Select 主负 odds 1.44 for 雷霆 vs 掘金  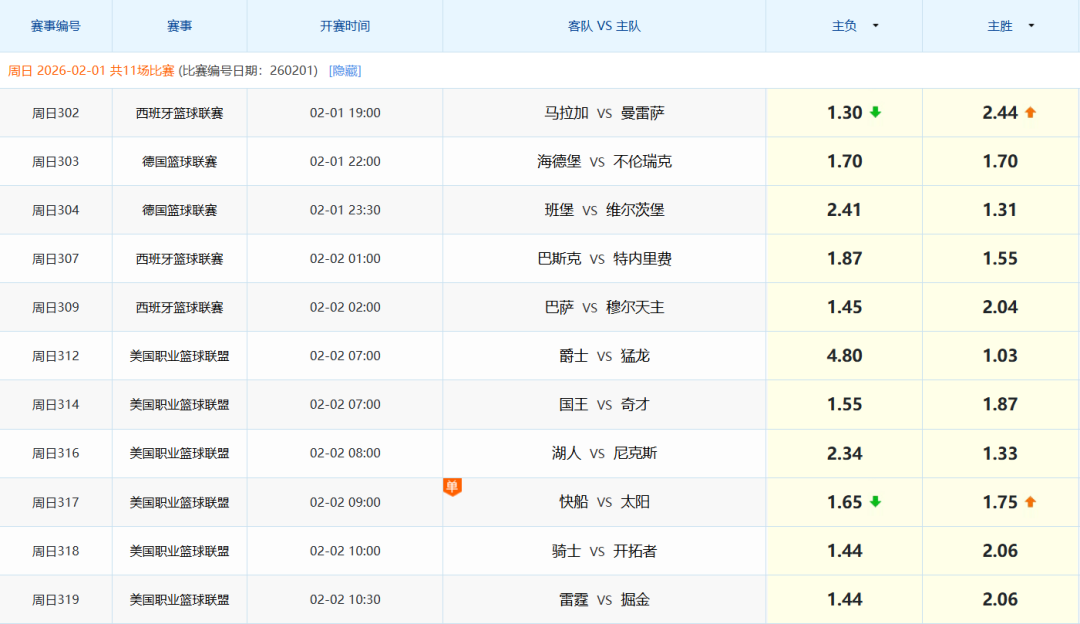tap(844, 599)
